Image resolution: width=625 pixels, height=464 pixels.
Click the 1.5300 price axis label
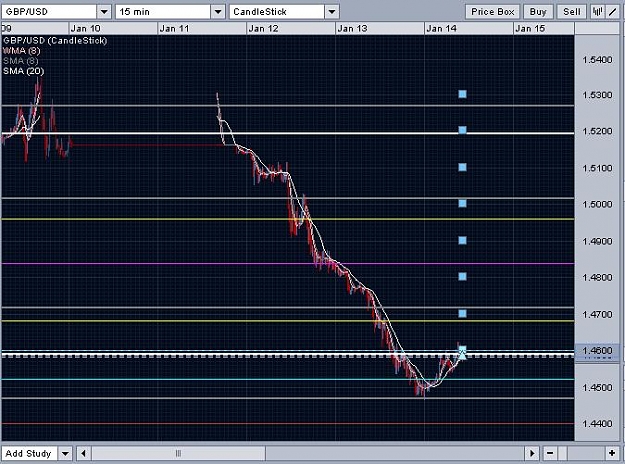tap(597, 95)
